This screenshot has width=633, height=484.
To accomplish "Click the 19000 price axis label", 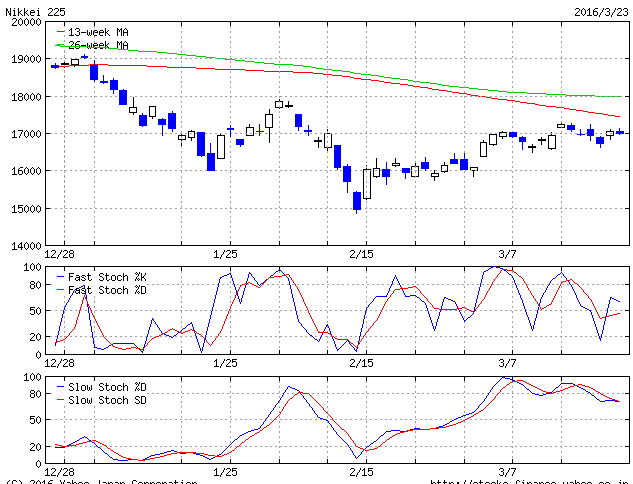I will [26, 59].
